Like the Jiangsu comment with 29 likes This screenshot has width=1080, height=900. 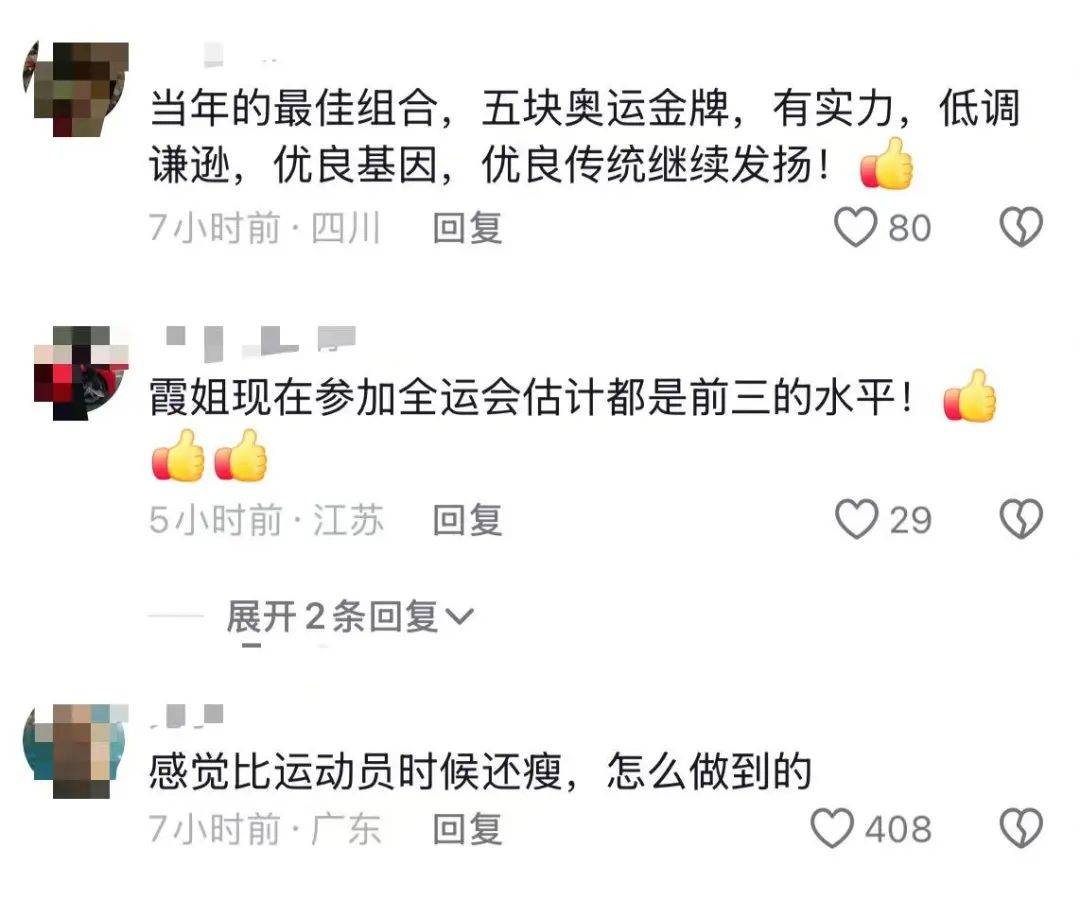[x=856, y=519]
